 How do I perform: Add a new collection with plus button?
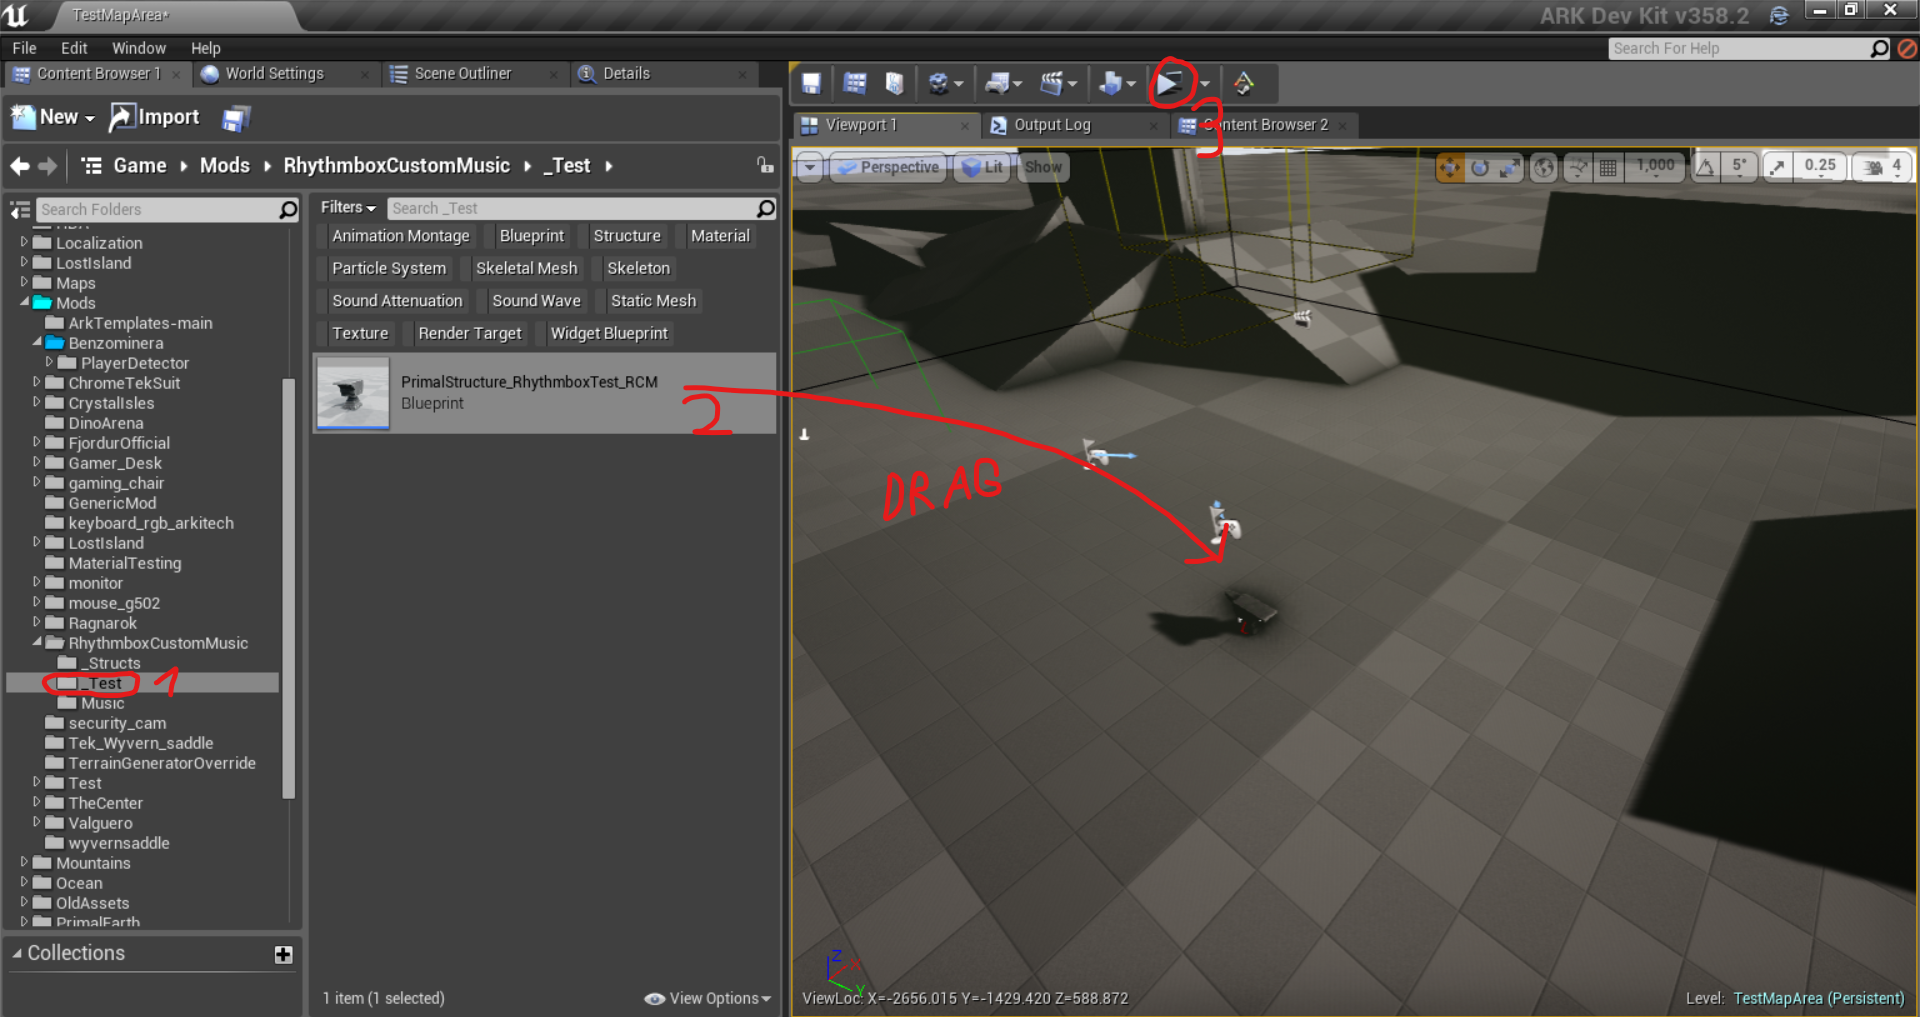(283, 954)
